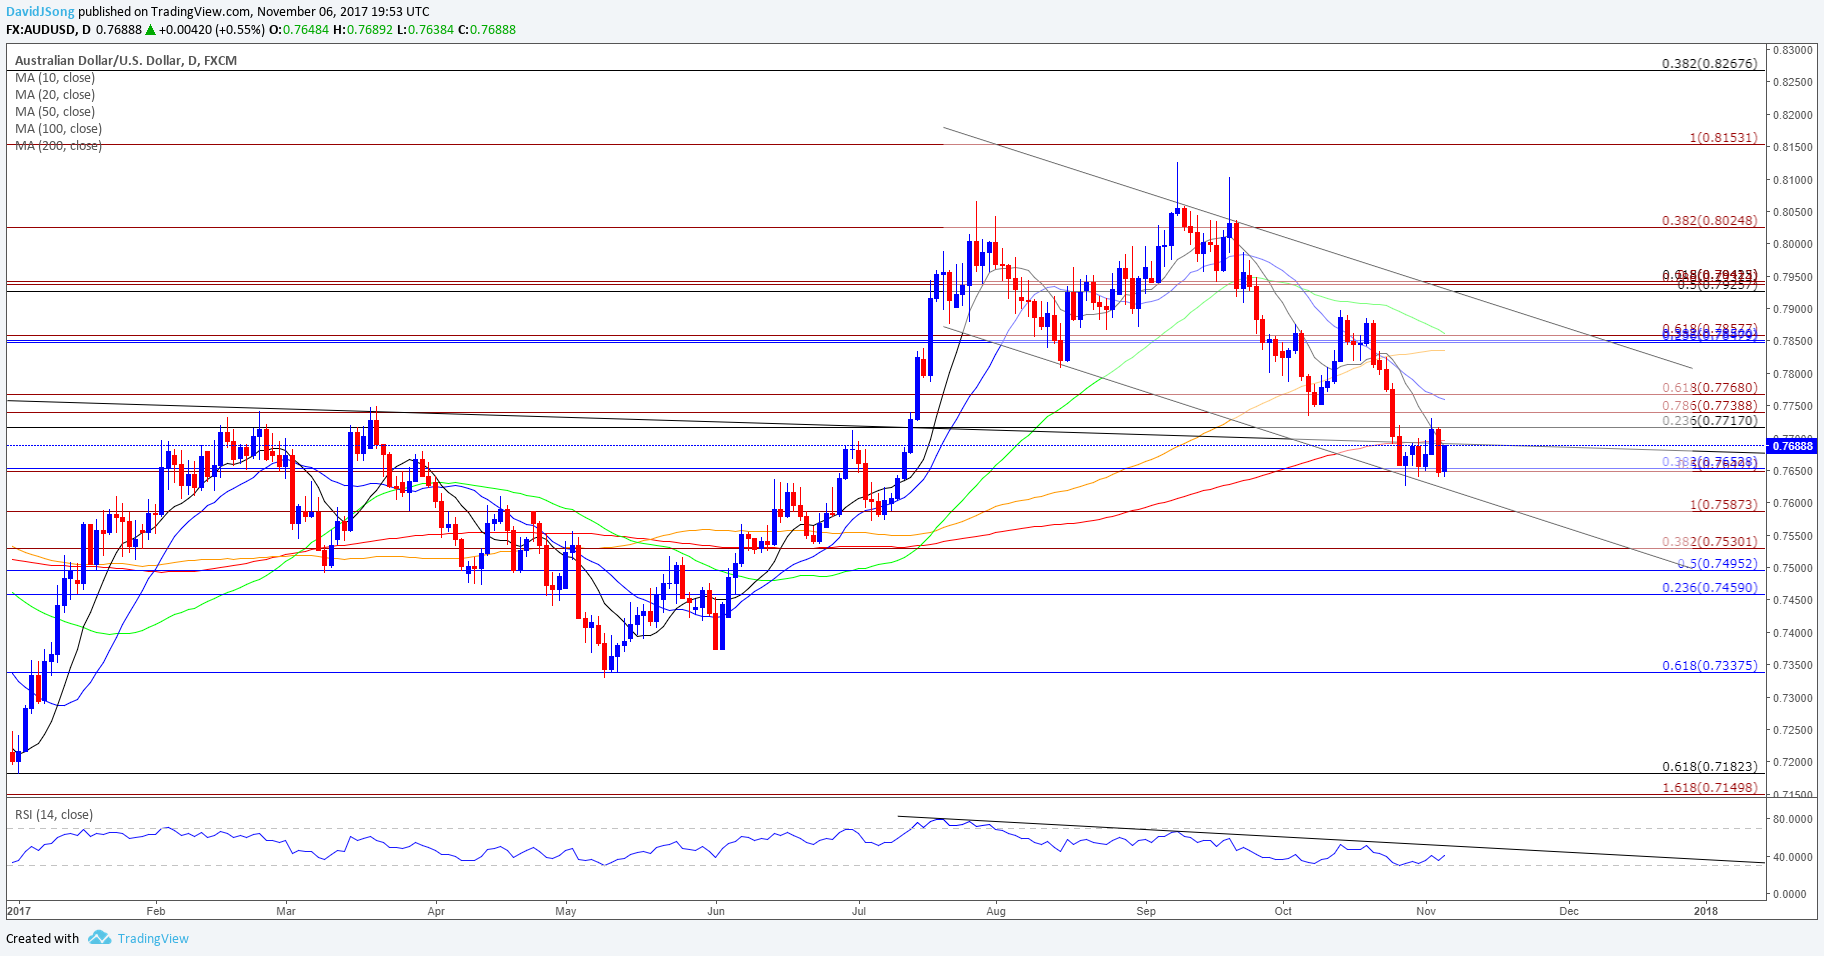Select the 0.618(0.71823) Fibonacci label
1824x956 pixels.
click(x=1709, y=767)
